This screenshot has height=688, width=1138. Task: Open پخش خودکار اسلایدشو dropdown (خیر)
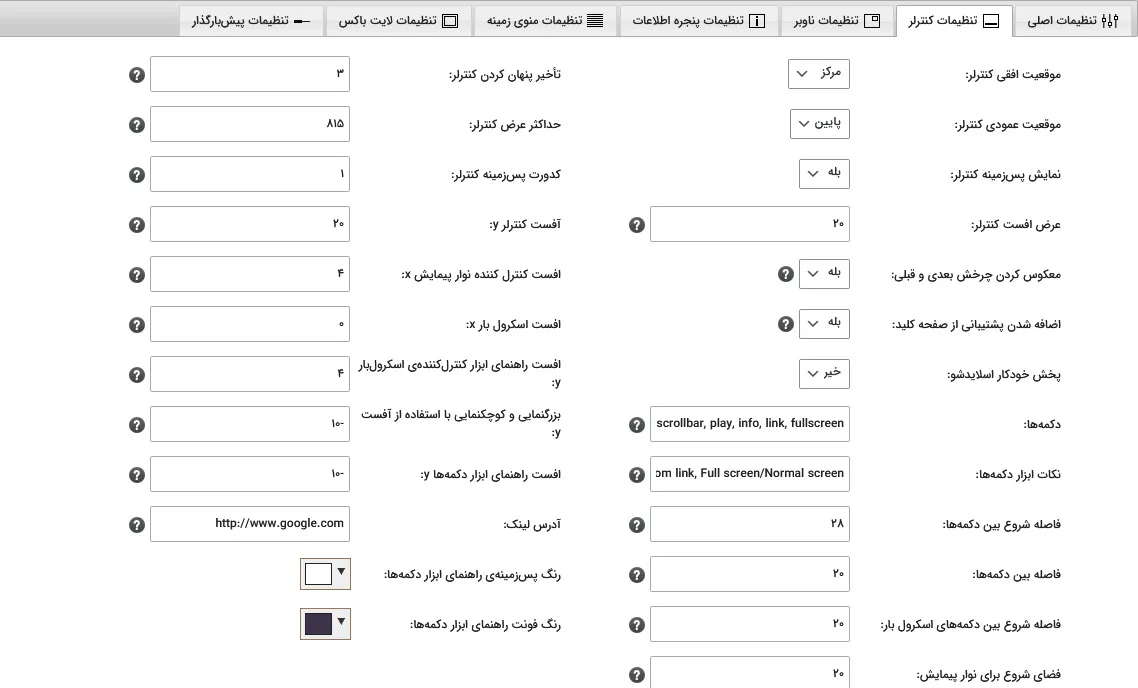(824, 374)
